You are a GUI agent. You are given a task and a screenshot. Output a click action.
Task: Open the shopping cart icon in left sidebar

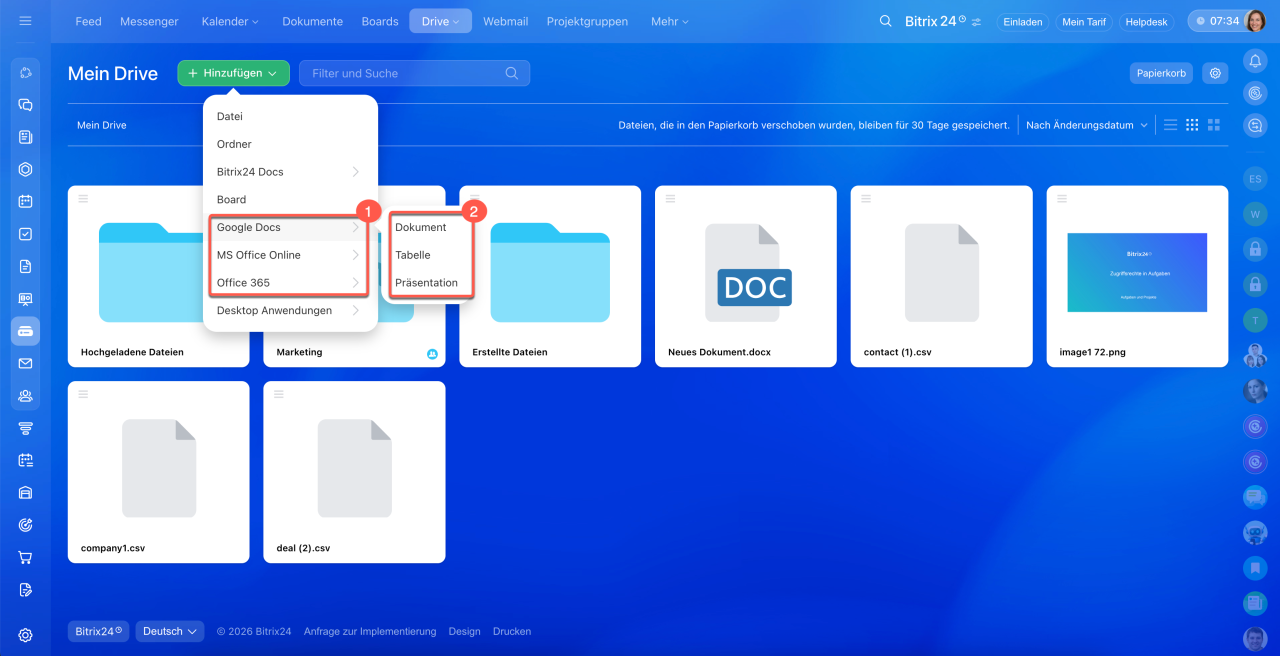click(26, 557)
